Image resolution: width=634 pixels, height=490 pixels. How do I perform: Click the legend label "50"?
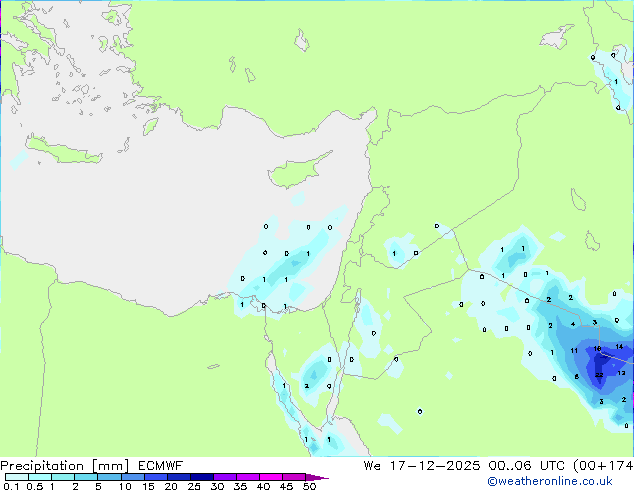coord(309,486)
